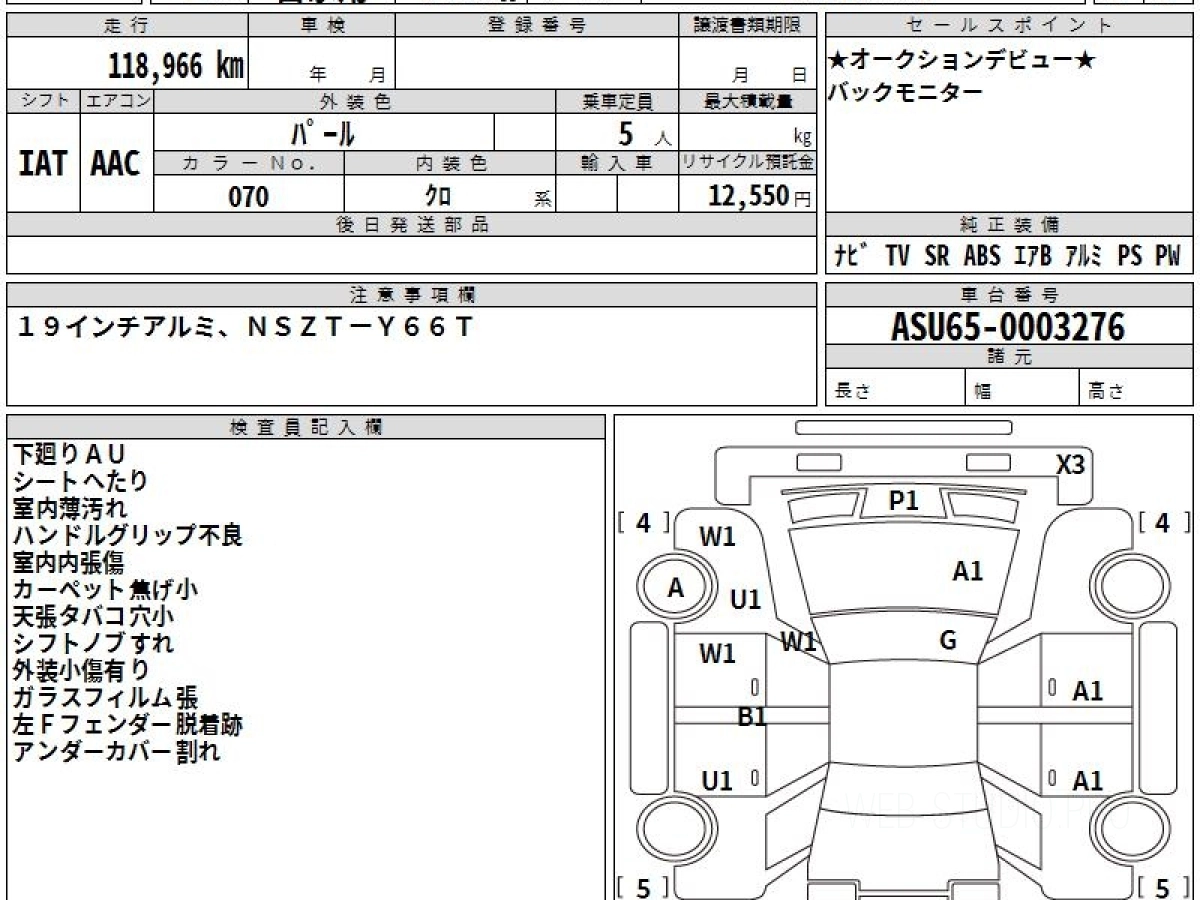The image size is (1200, 900).
Task: Select the 室内薄汚れ inspector note
Action: [x=69, y=508]
